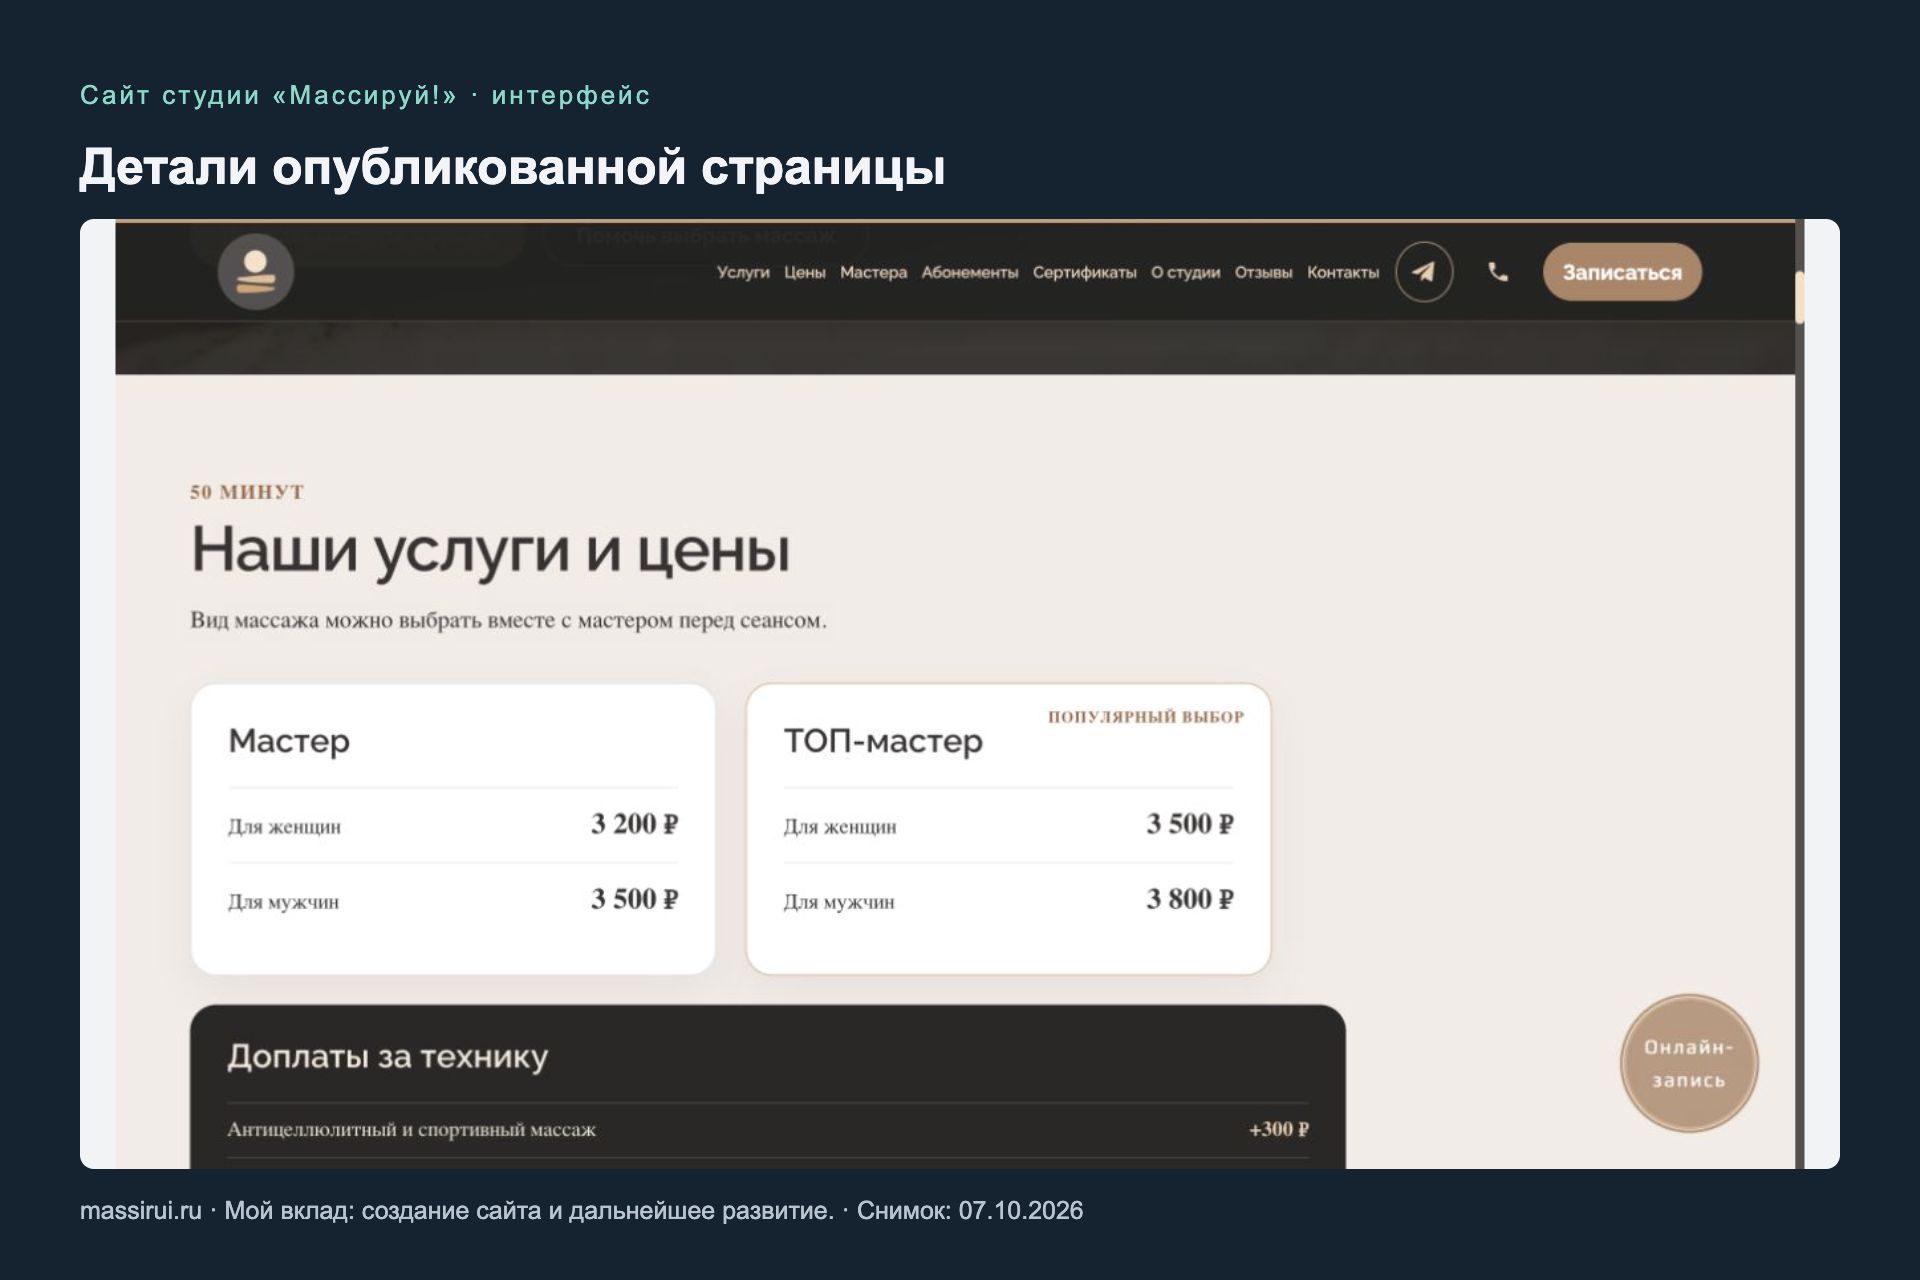The height and width of the screenshot is (1280, 1920).
Task: Select the 3 800 ₽ price
Action: 1190,899
